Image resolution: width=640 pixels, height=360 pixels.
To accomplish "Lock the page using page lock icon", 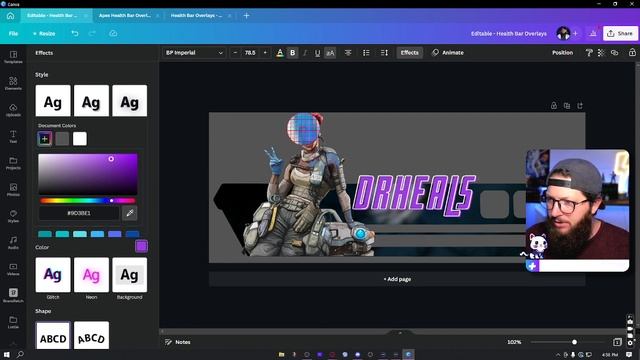I will [x=553, y=106].
